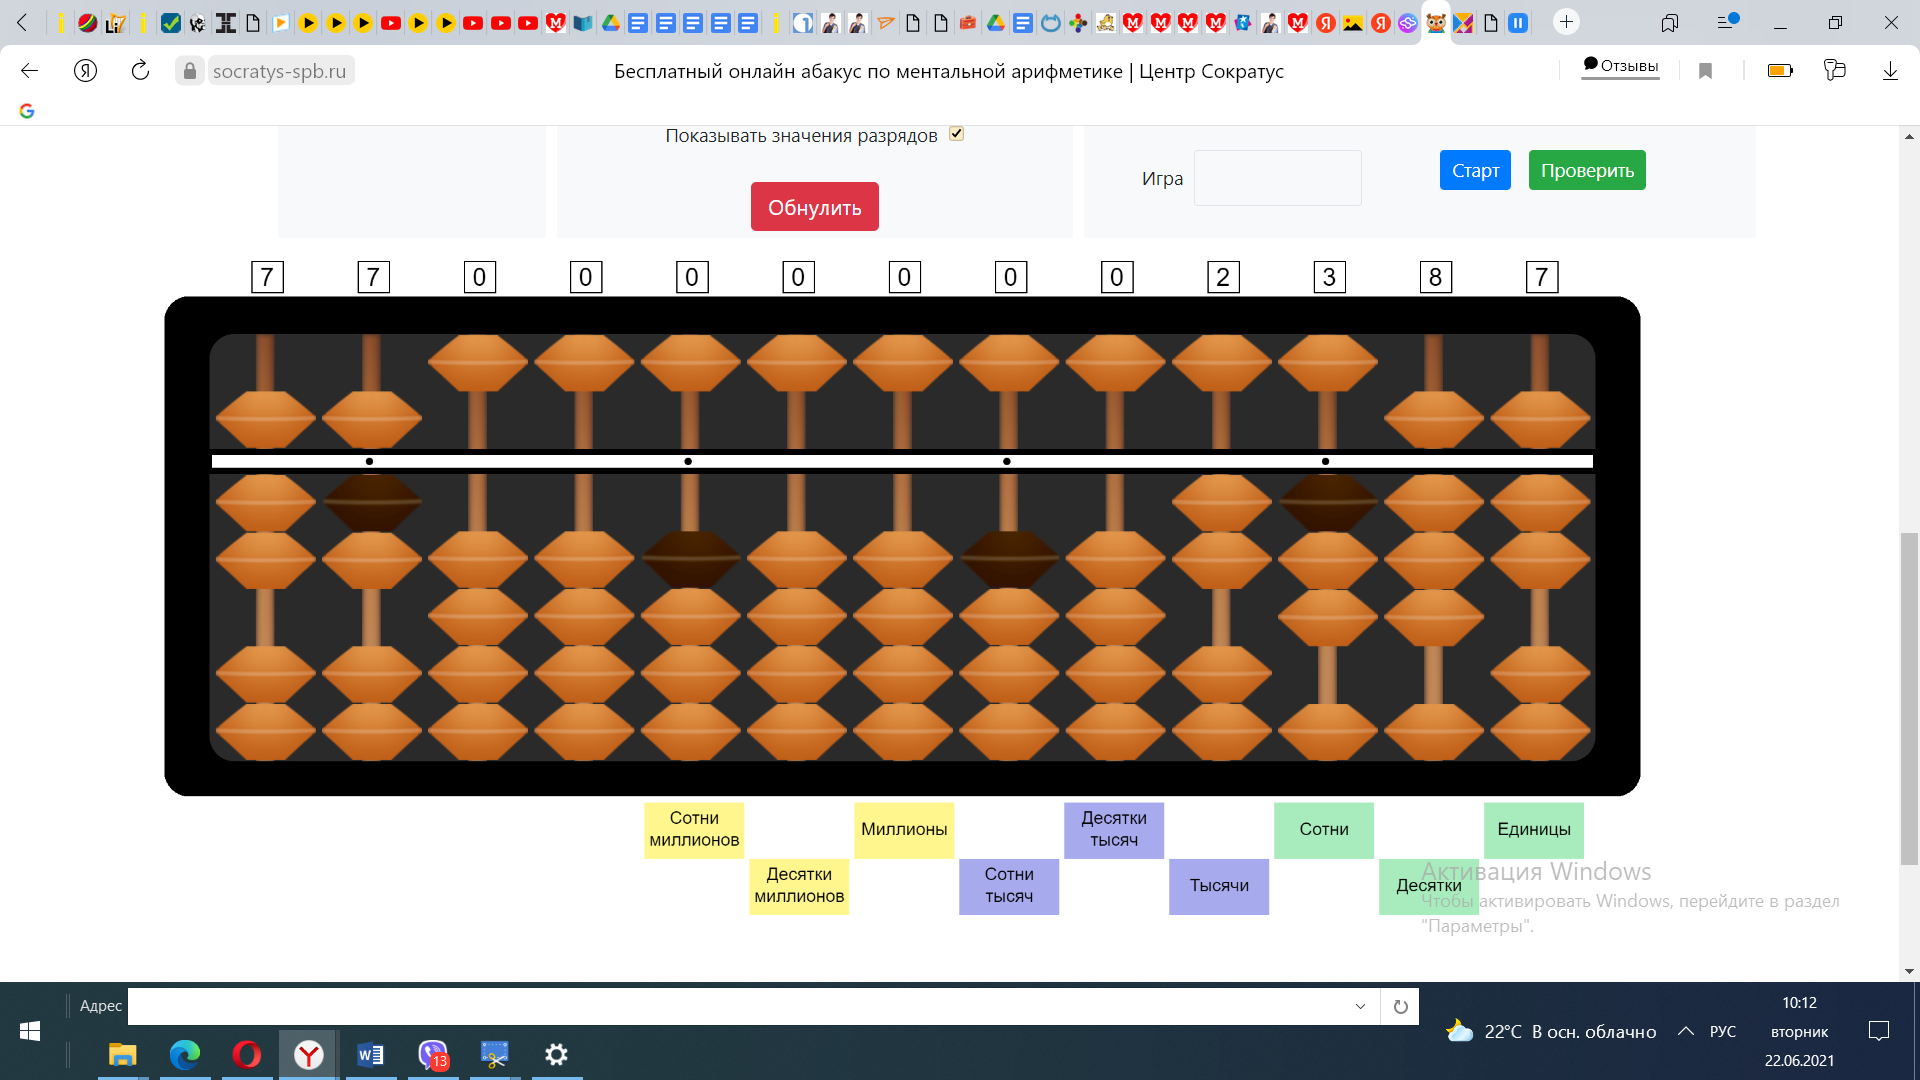Switch to the blue checkmark icon tab
Screen dimensions: 1920x1080
pyautogui.click(x=171, y=23)
